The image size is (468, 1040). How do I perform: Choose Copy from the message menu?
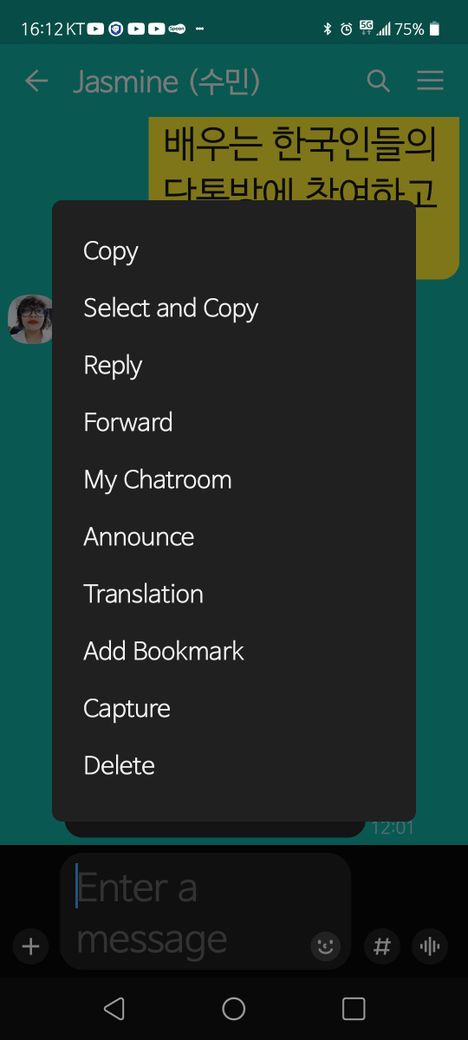pos(234,251)
